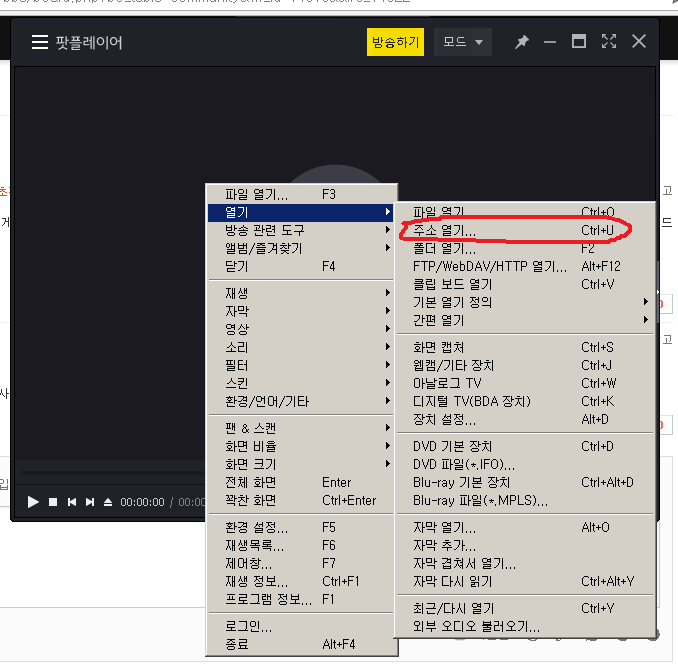Select Blu-ray 파일(*.MPLS)... item
This screenshot has width=678, height=669.
[x=524, y=500]
